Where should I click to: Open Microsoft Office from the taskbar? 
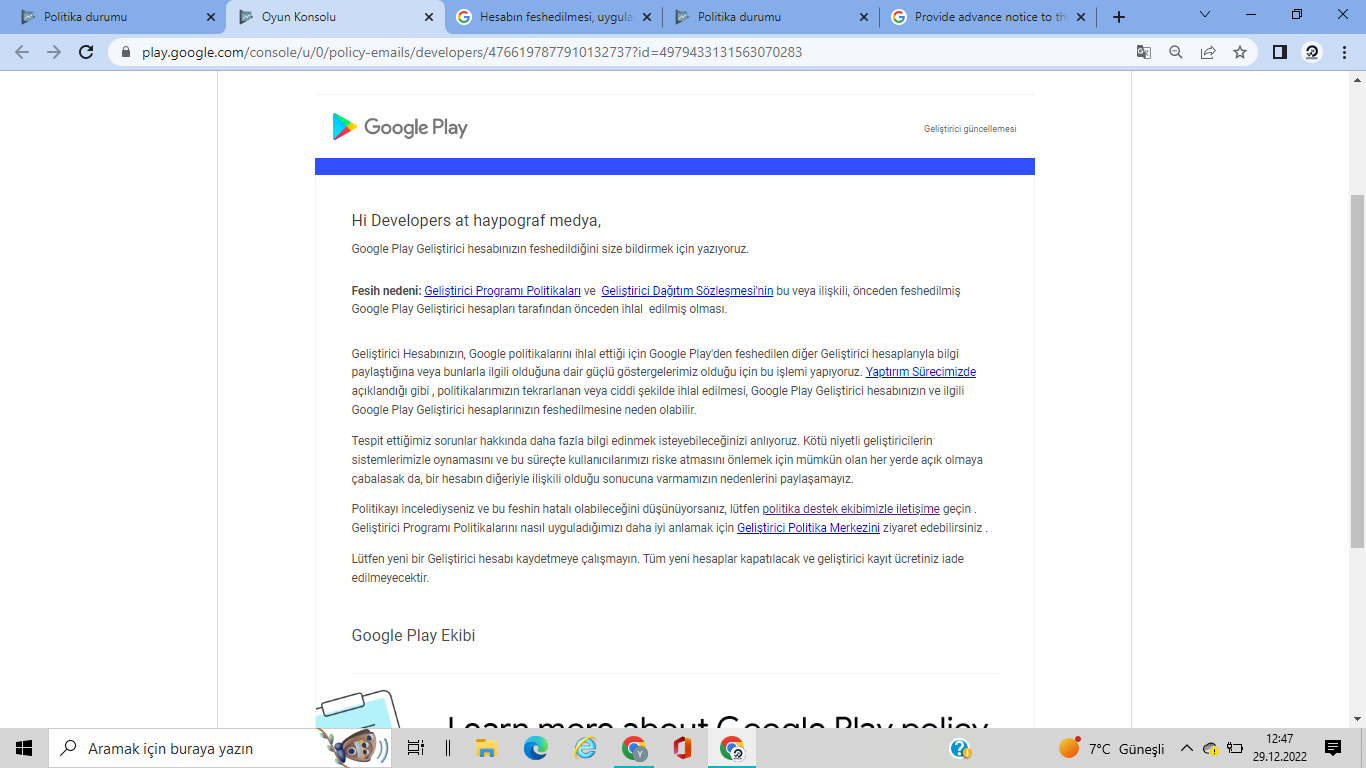click(x=683, y=748)
